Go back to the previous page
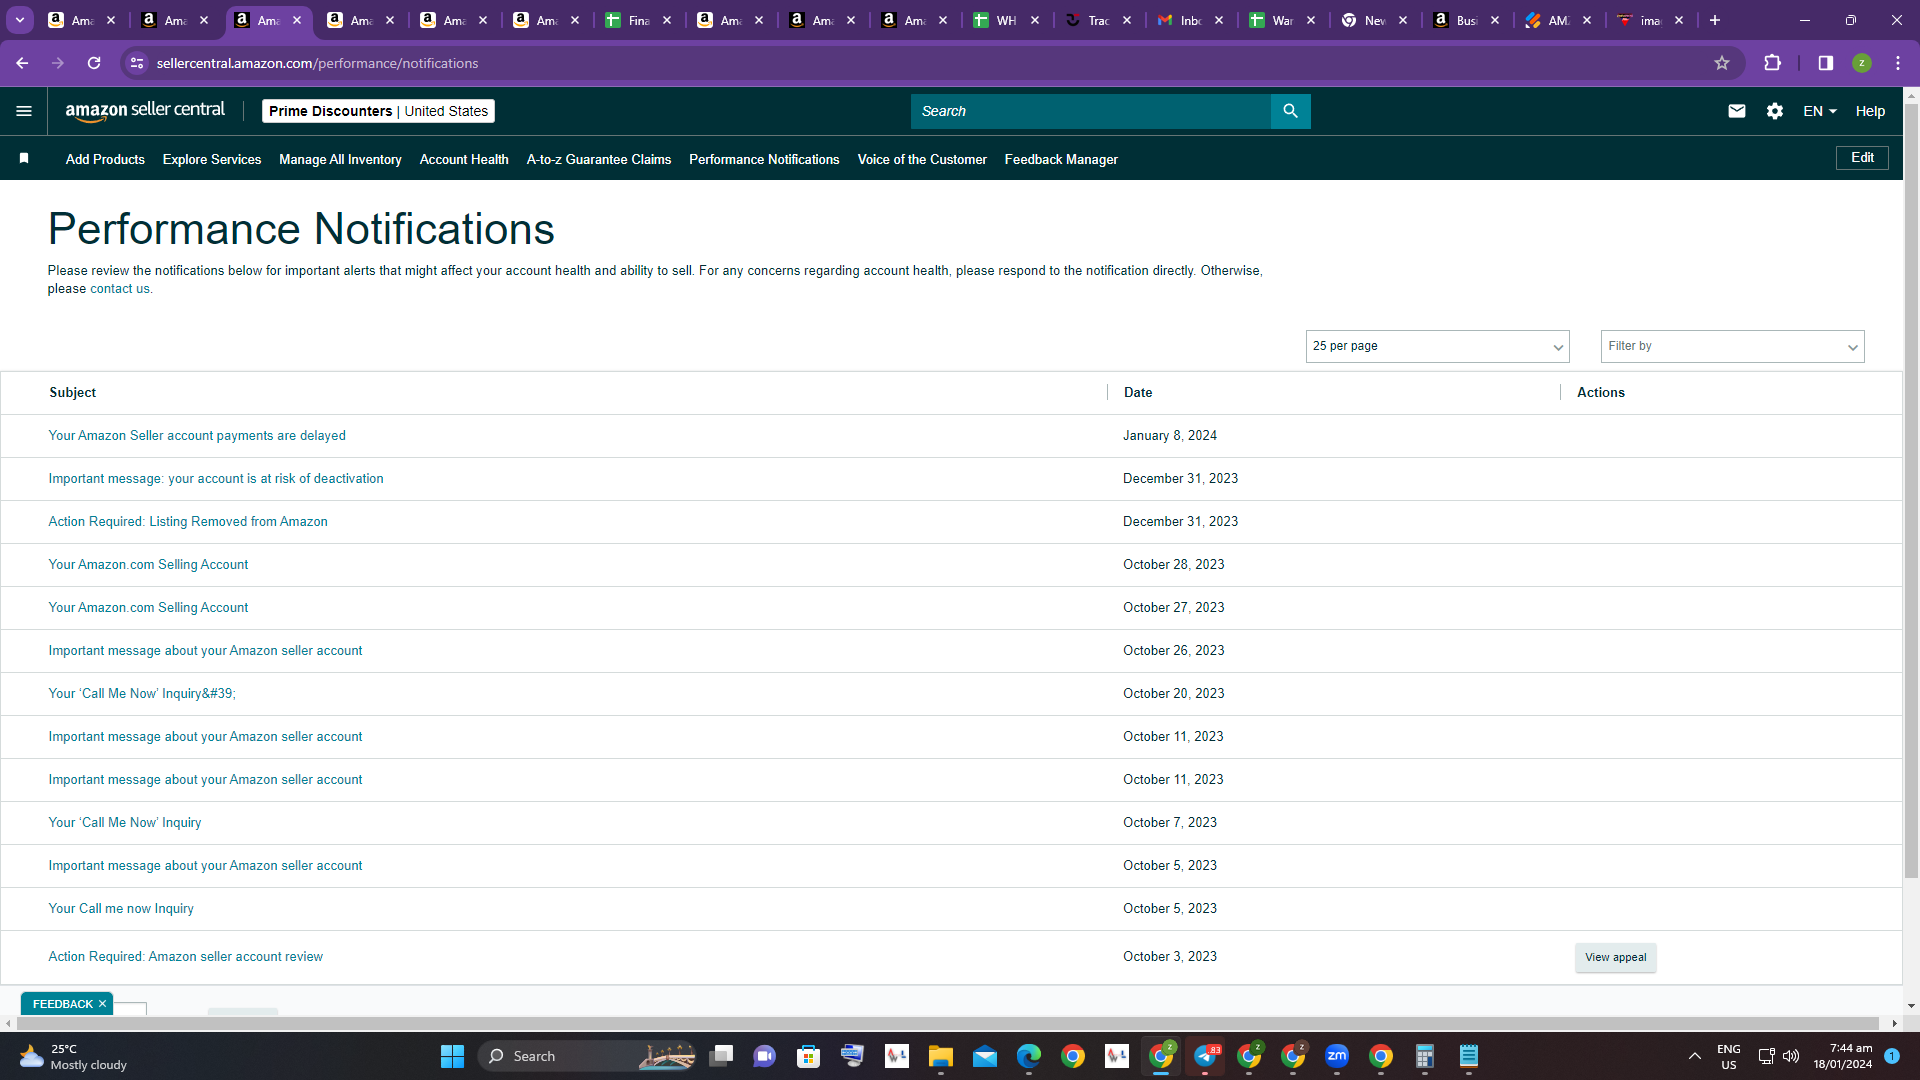Screen dimensions: 1920x1080 pyautogui.click(x=22, y=63)
